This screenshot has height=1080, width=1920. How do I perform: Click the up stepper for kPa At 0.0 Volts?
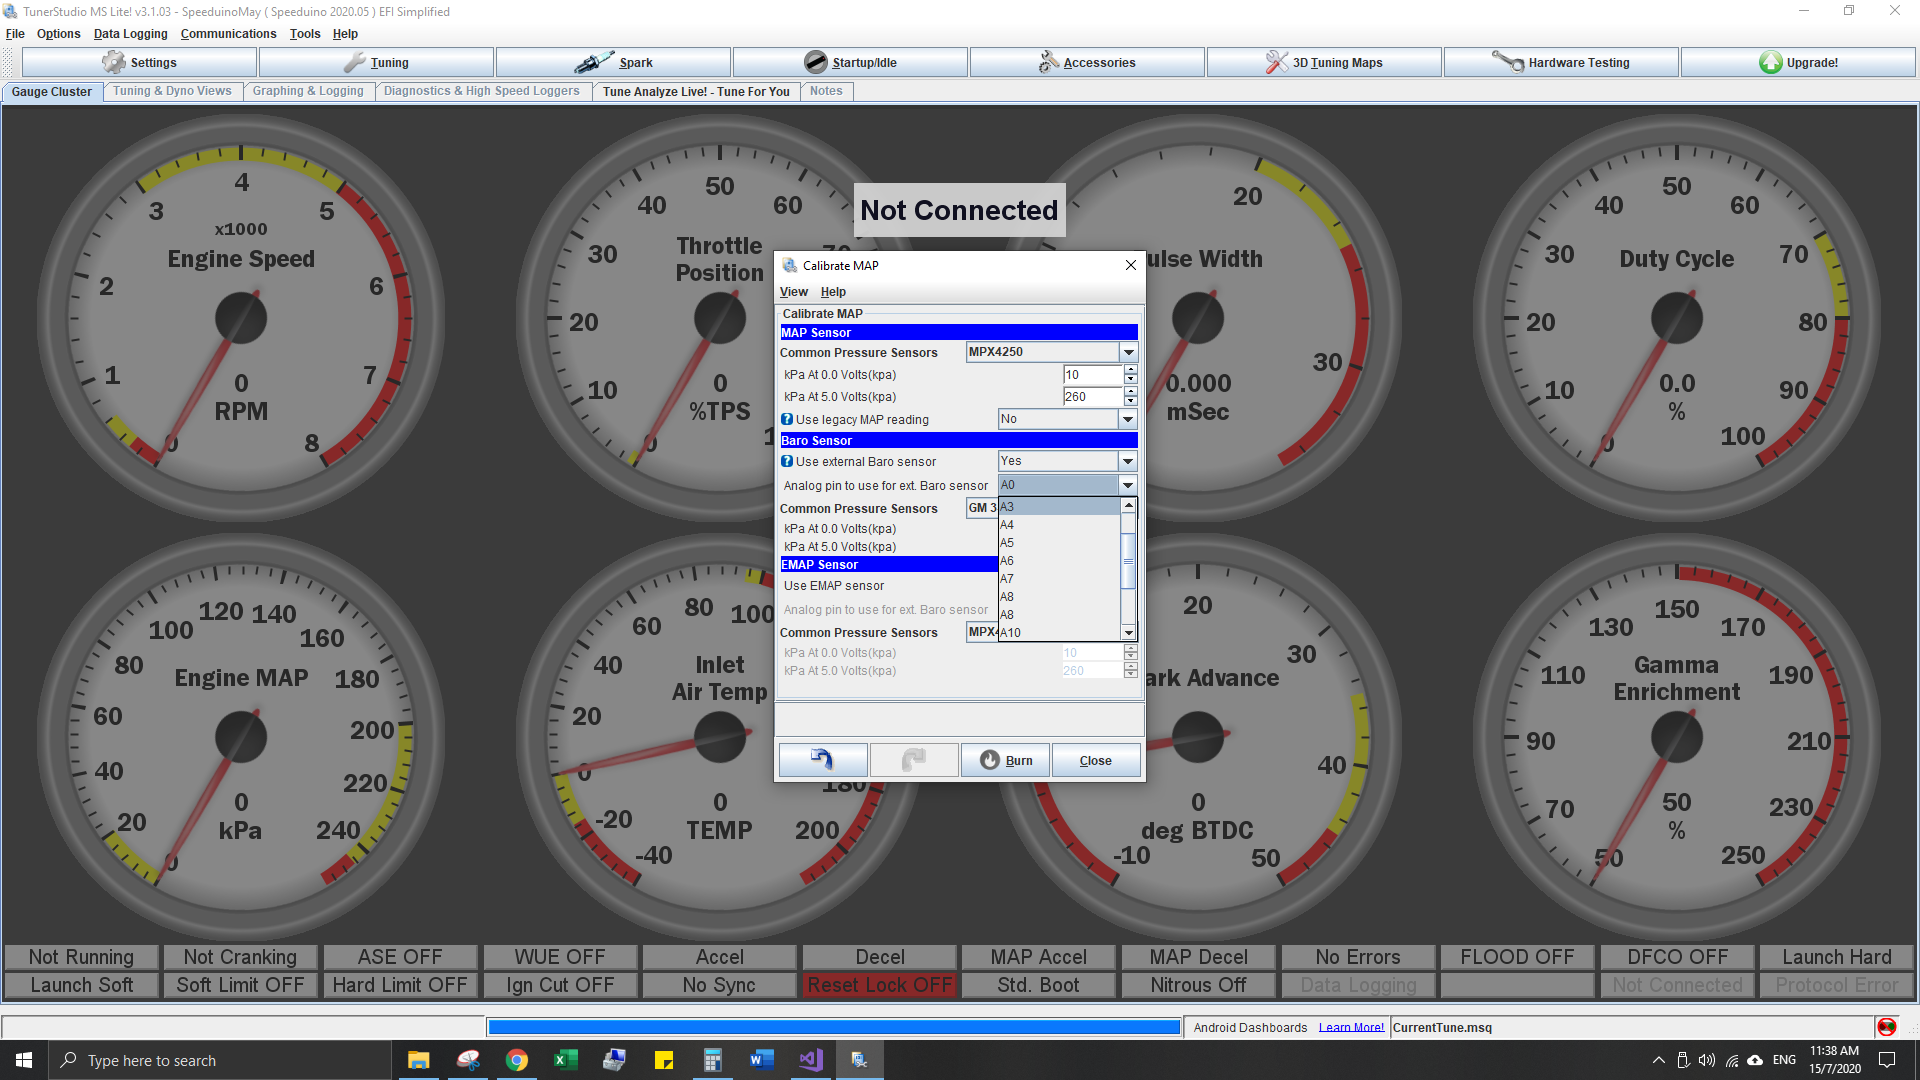1130,370
